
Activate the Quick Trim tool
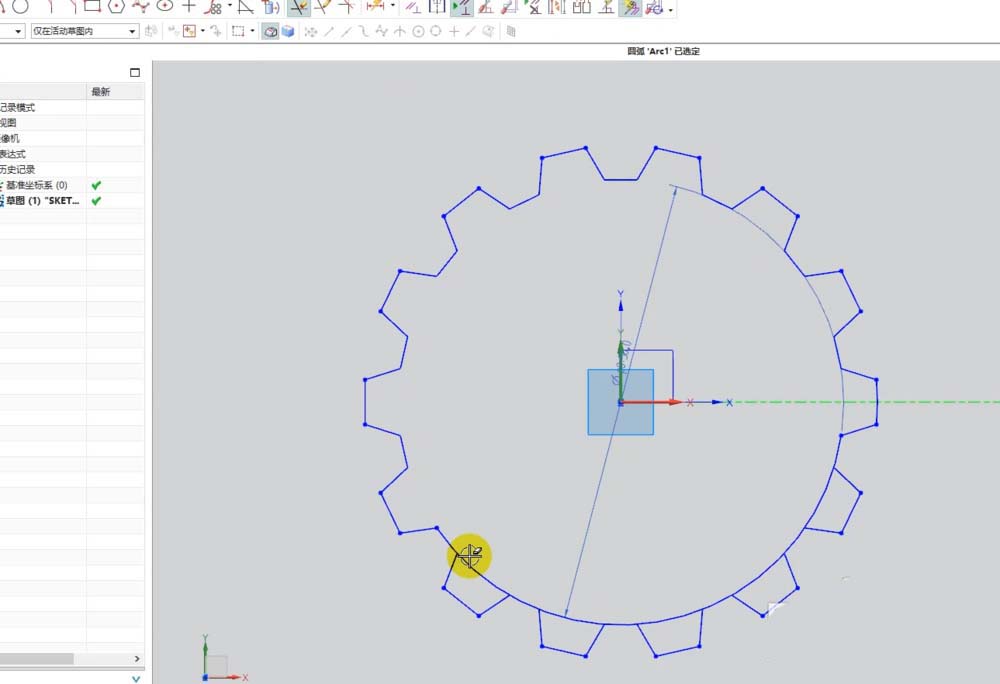[x=298, y=7]
